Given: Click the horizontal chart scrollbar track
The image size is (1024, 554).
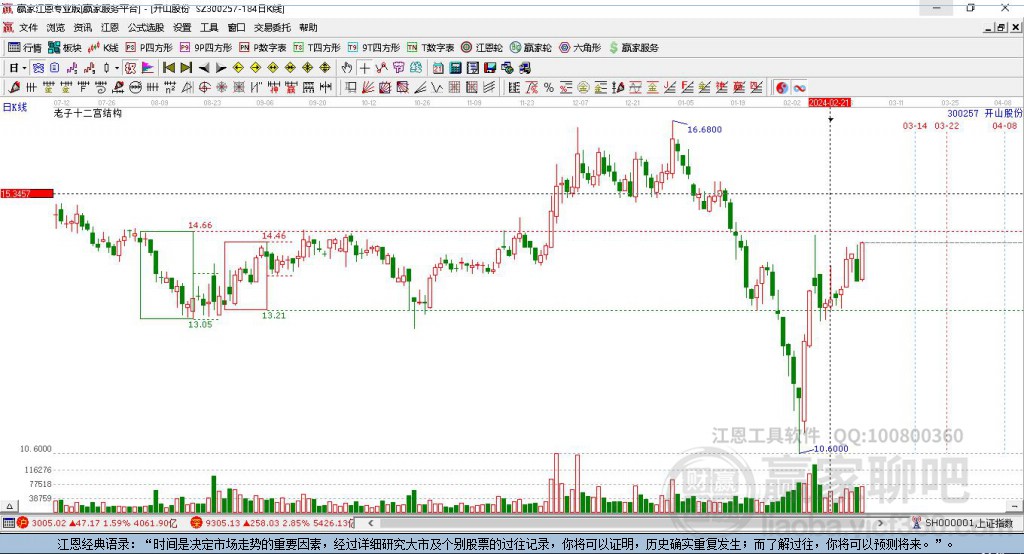Looking at the screenshot, I should tap(627, 523).
